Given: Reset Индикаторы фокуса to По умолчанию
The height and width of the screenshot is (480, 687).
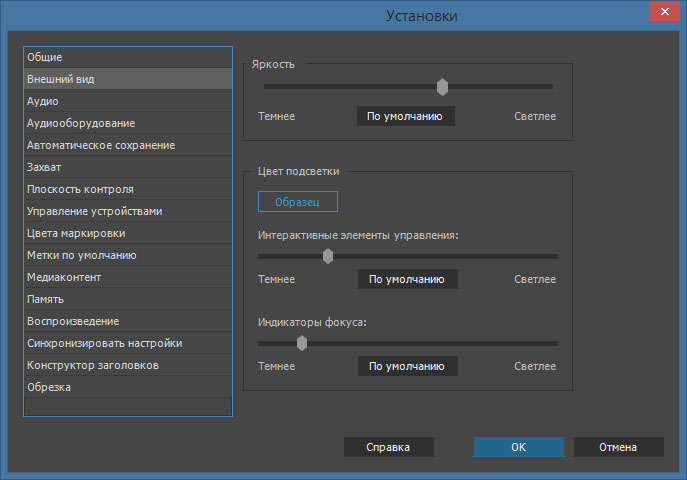Looking at the screenshot, I should click(x=408, y=366).
